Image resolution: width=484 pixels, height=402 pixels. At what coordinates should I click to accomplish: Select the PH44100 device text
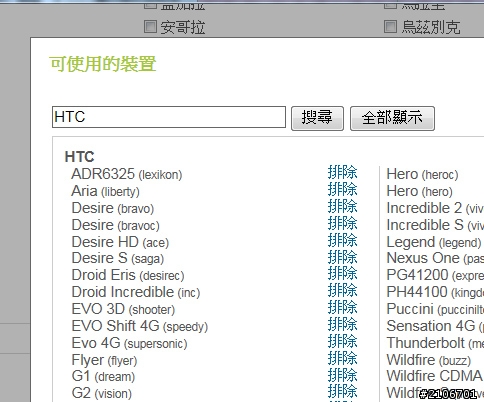point(435,292)
